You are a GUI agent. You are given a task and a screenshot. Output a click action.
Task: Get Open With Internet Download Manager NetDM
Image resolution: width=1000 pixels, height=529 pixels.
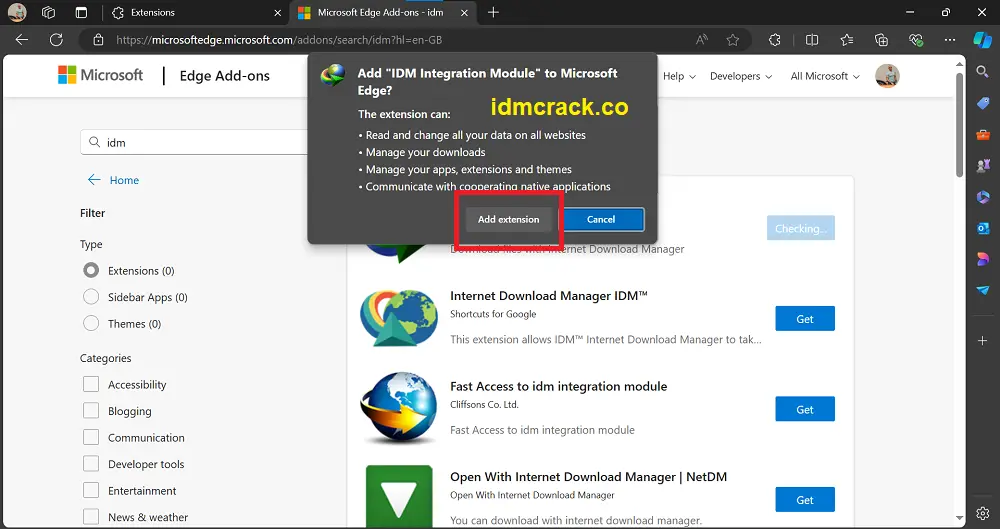point(805,500)
